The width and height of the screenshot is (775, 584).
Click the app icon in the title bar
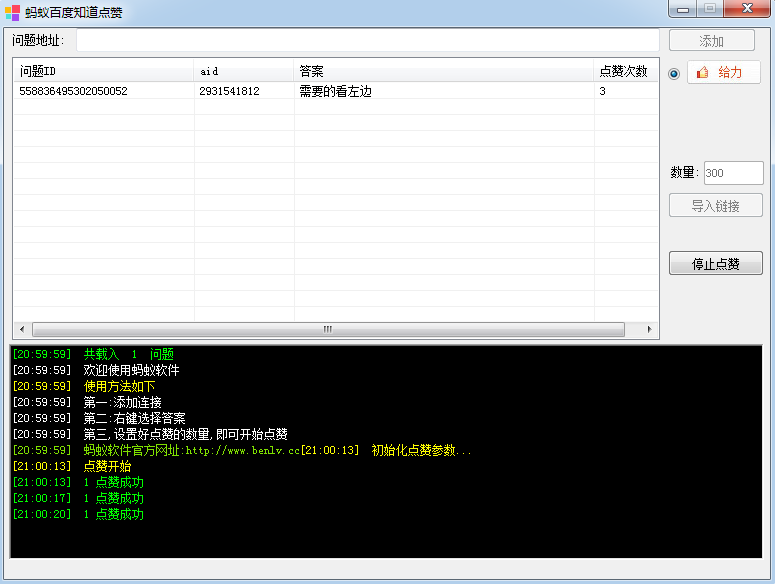[x=12, y=12]
